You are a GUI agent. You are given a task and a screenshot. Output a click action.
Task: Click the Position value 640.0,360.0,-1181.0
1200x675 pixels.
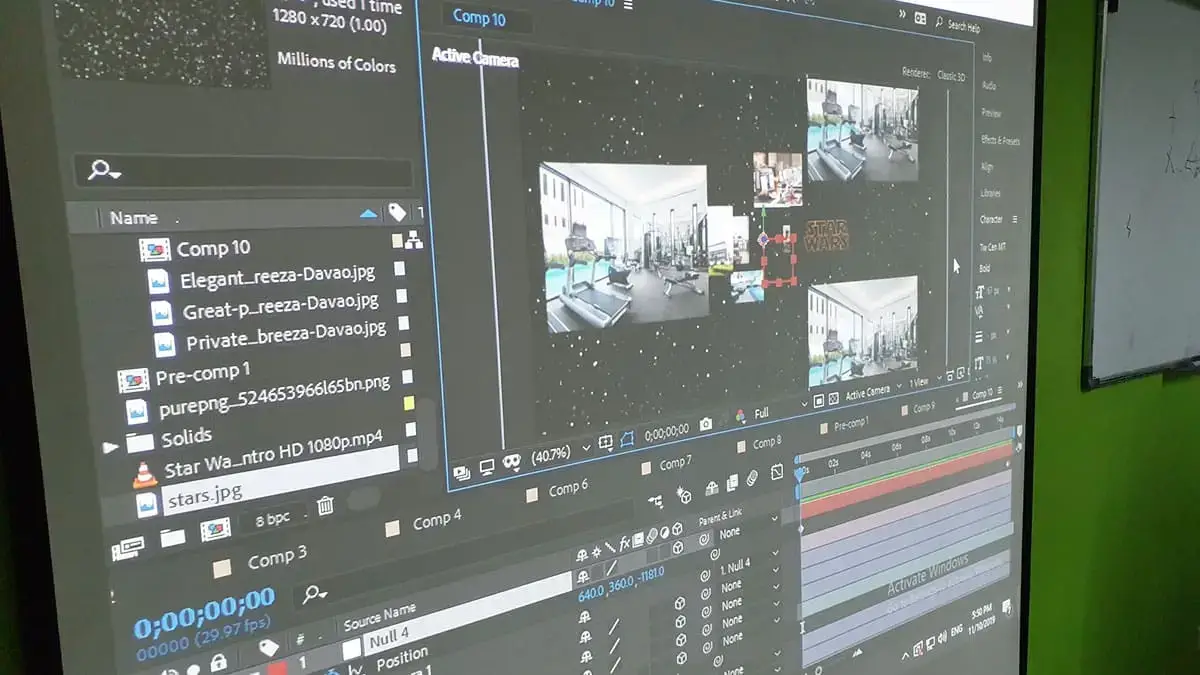pos(621,583)
